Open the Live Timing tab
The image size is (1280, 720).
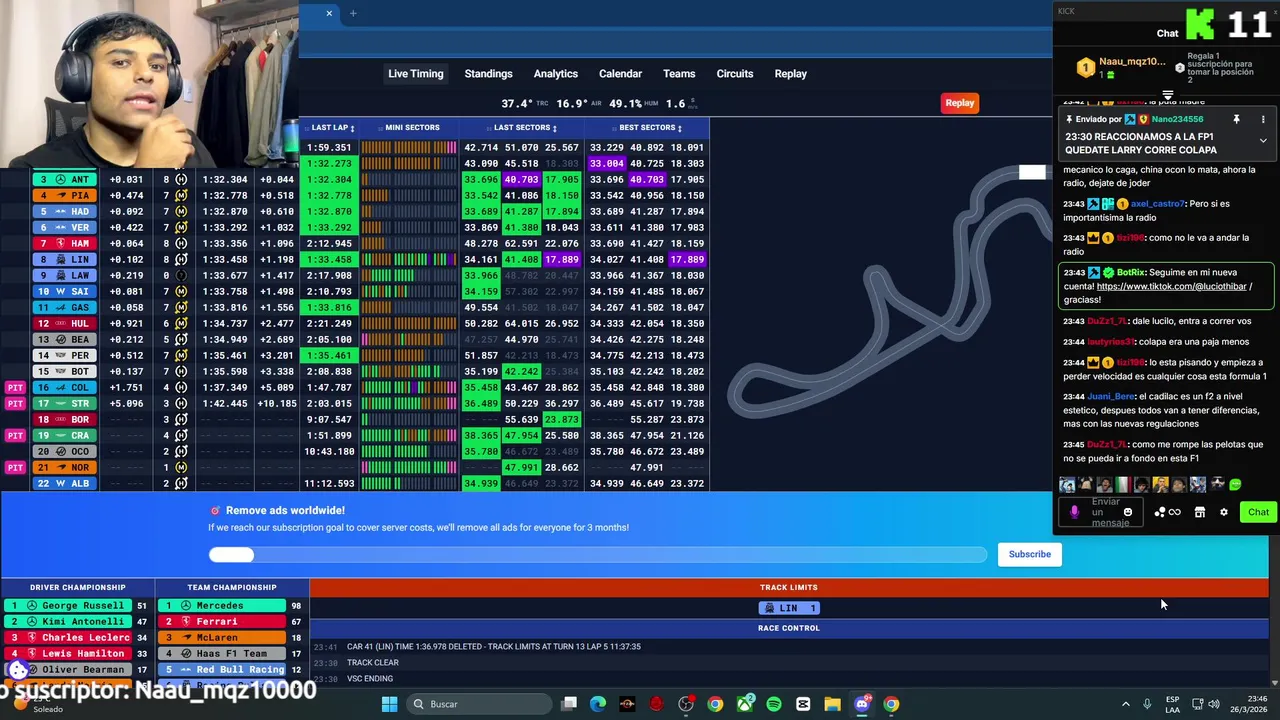415,73
